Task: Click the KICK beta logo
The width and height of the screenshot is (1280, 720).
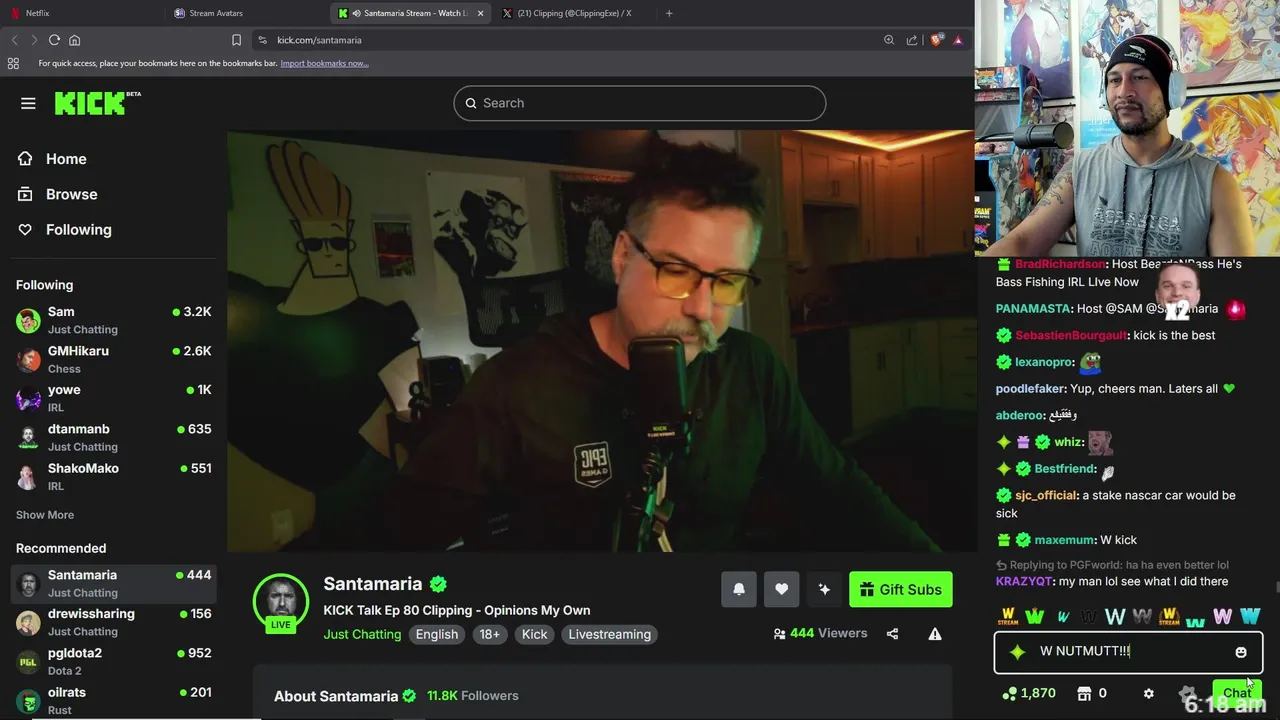Action: click(97, 103)
